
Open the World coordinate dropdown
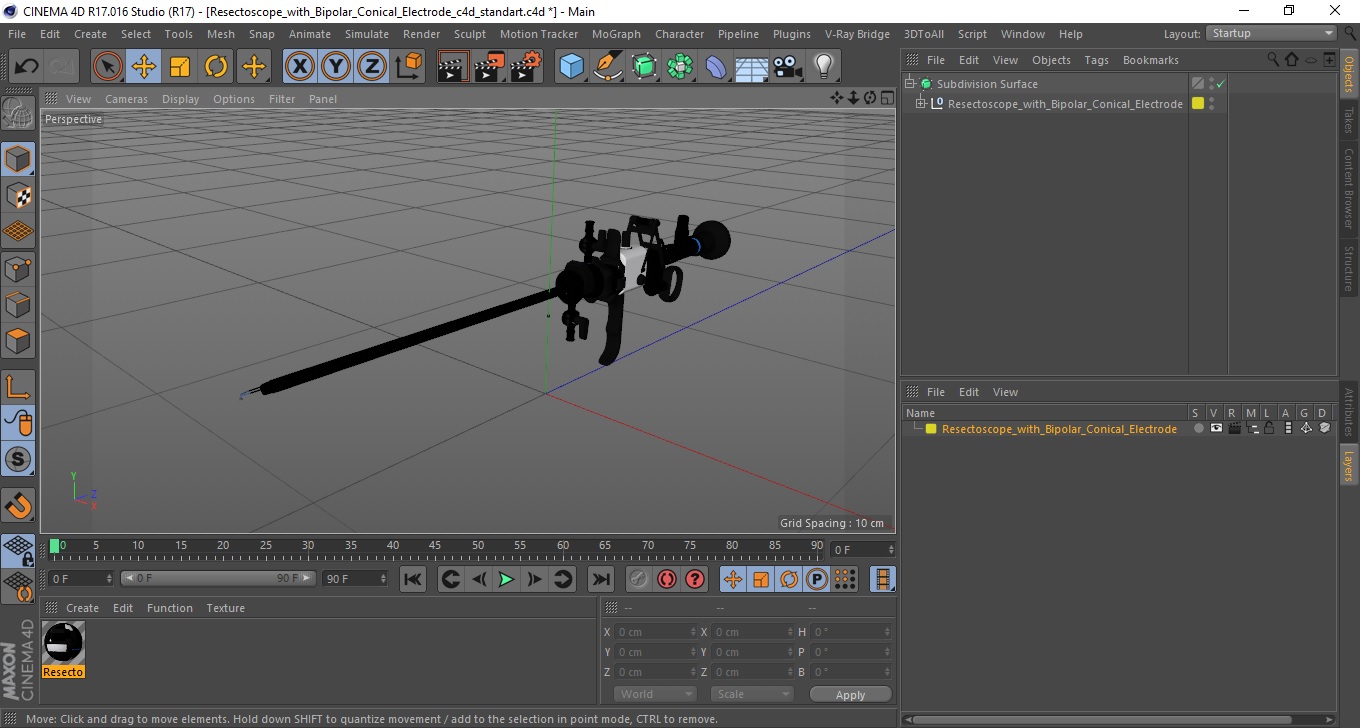click(655, 694)
